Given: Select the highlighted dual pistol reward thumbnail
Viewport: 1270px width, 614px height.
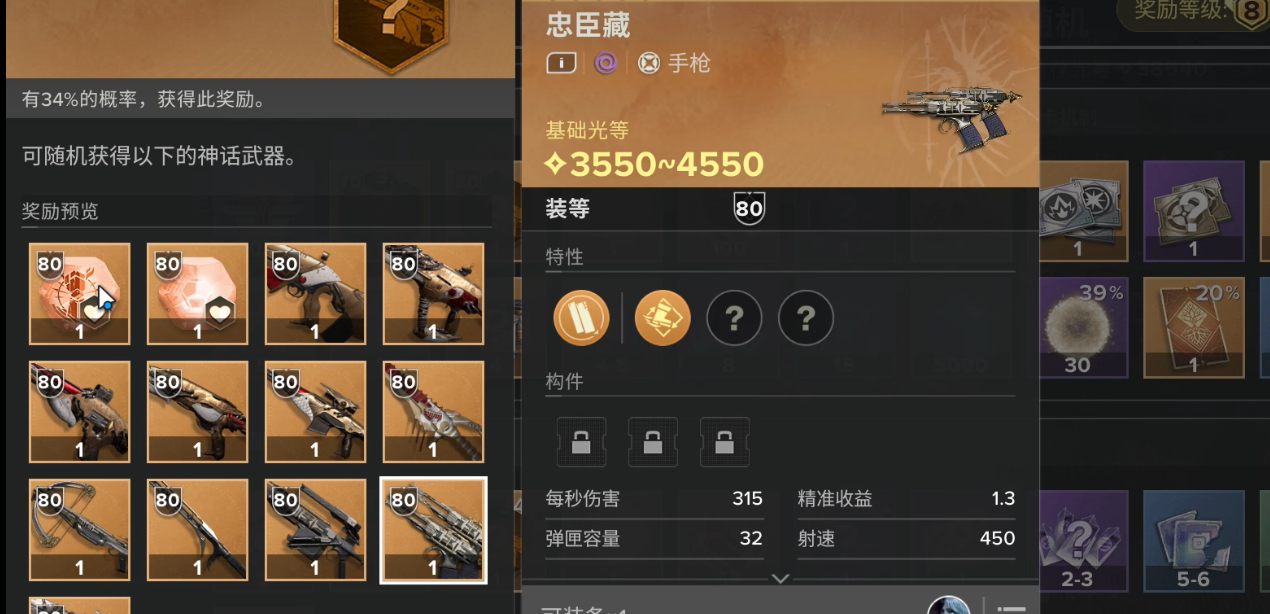Looking at the screenshot, I should pyautogui.click(x=434, y=530).
